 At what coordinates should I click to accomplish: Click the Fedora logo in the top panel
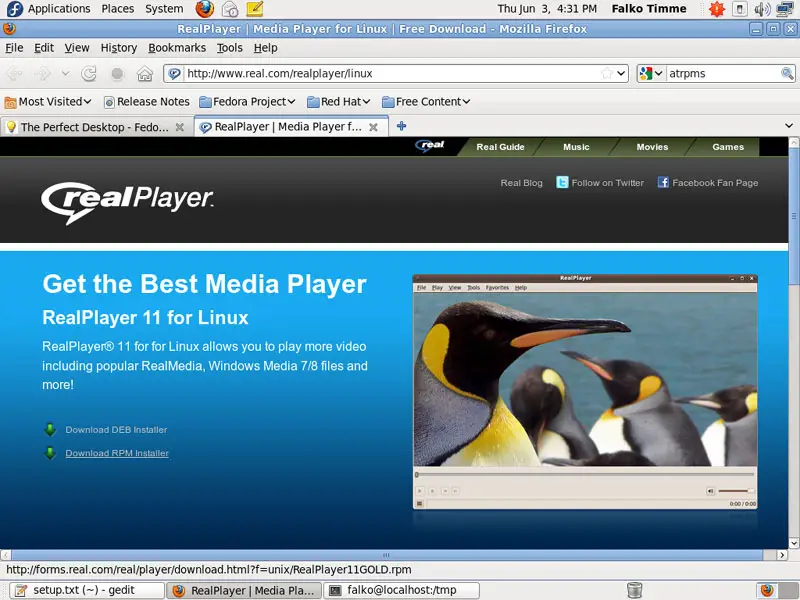(x=14, y=9)
